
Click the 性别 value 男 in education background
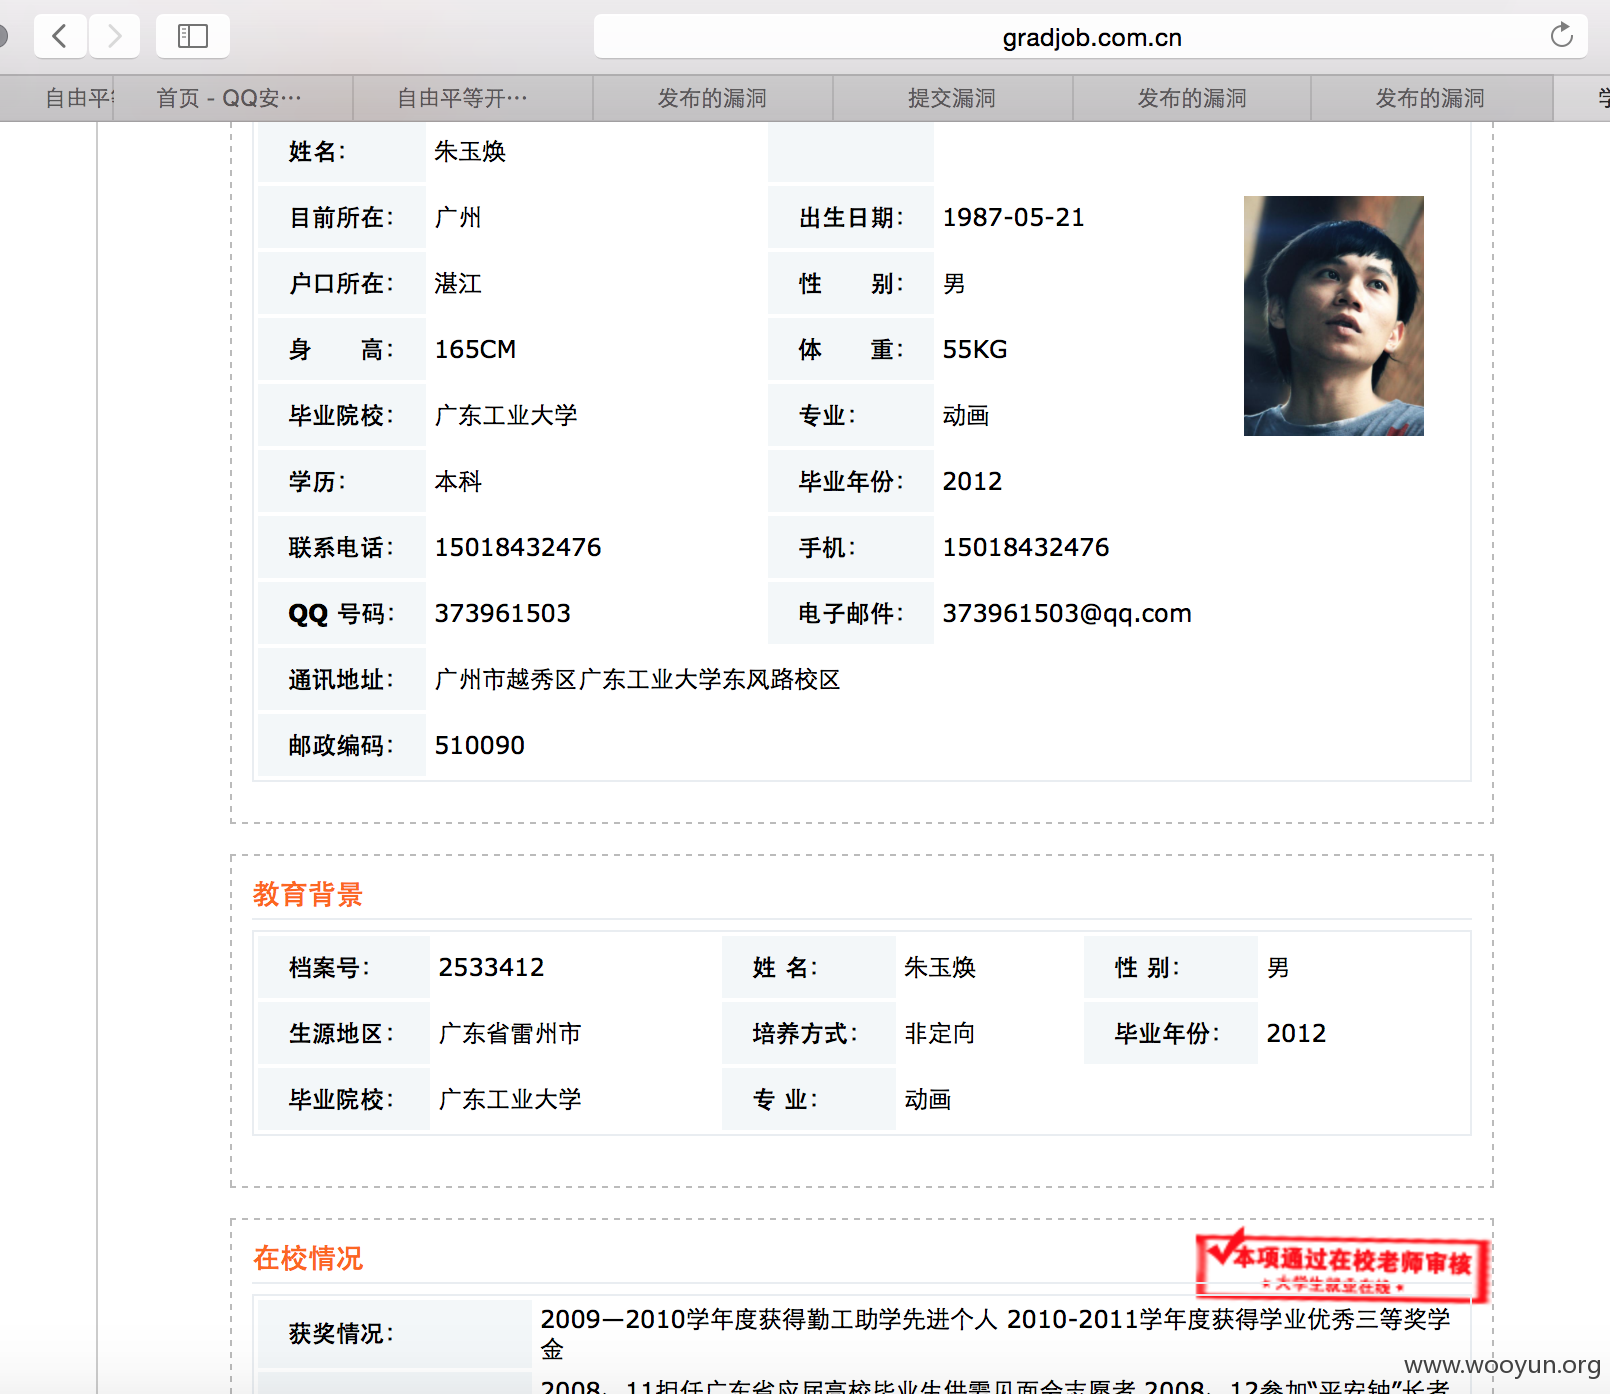1278,967
